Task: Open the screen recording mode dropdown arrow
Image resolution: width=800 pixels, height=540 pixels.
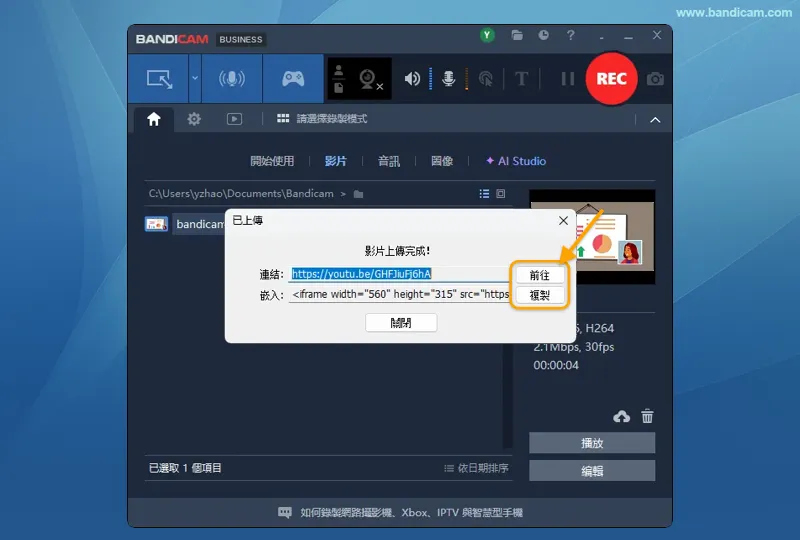Action: [x=195, y=79]
